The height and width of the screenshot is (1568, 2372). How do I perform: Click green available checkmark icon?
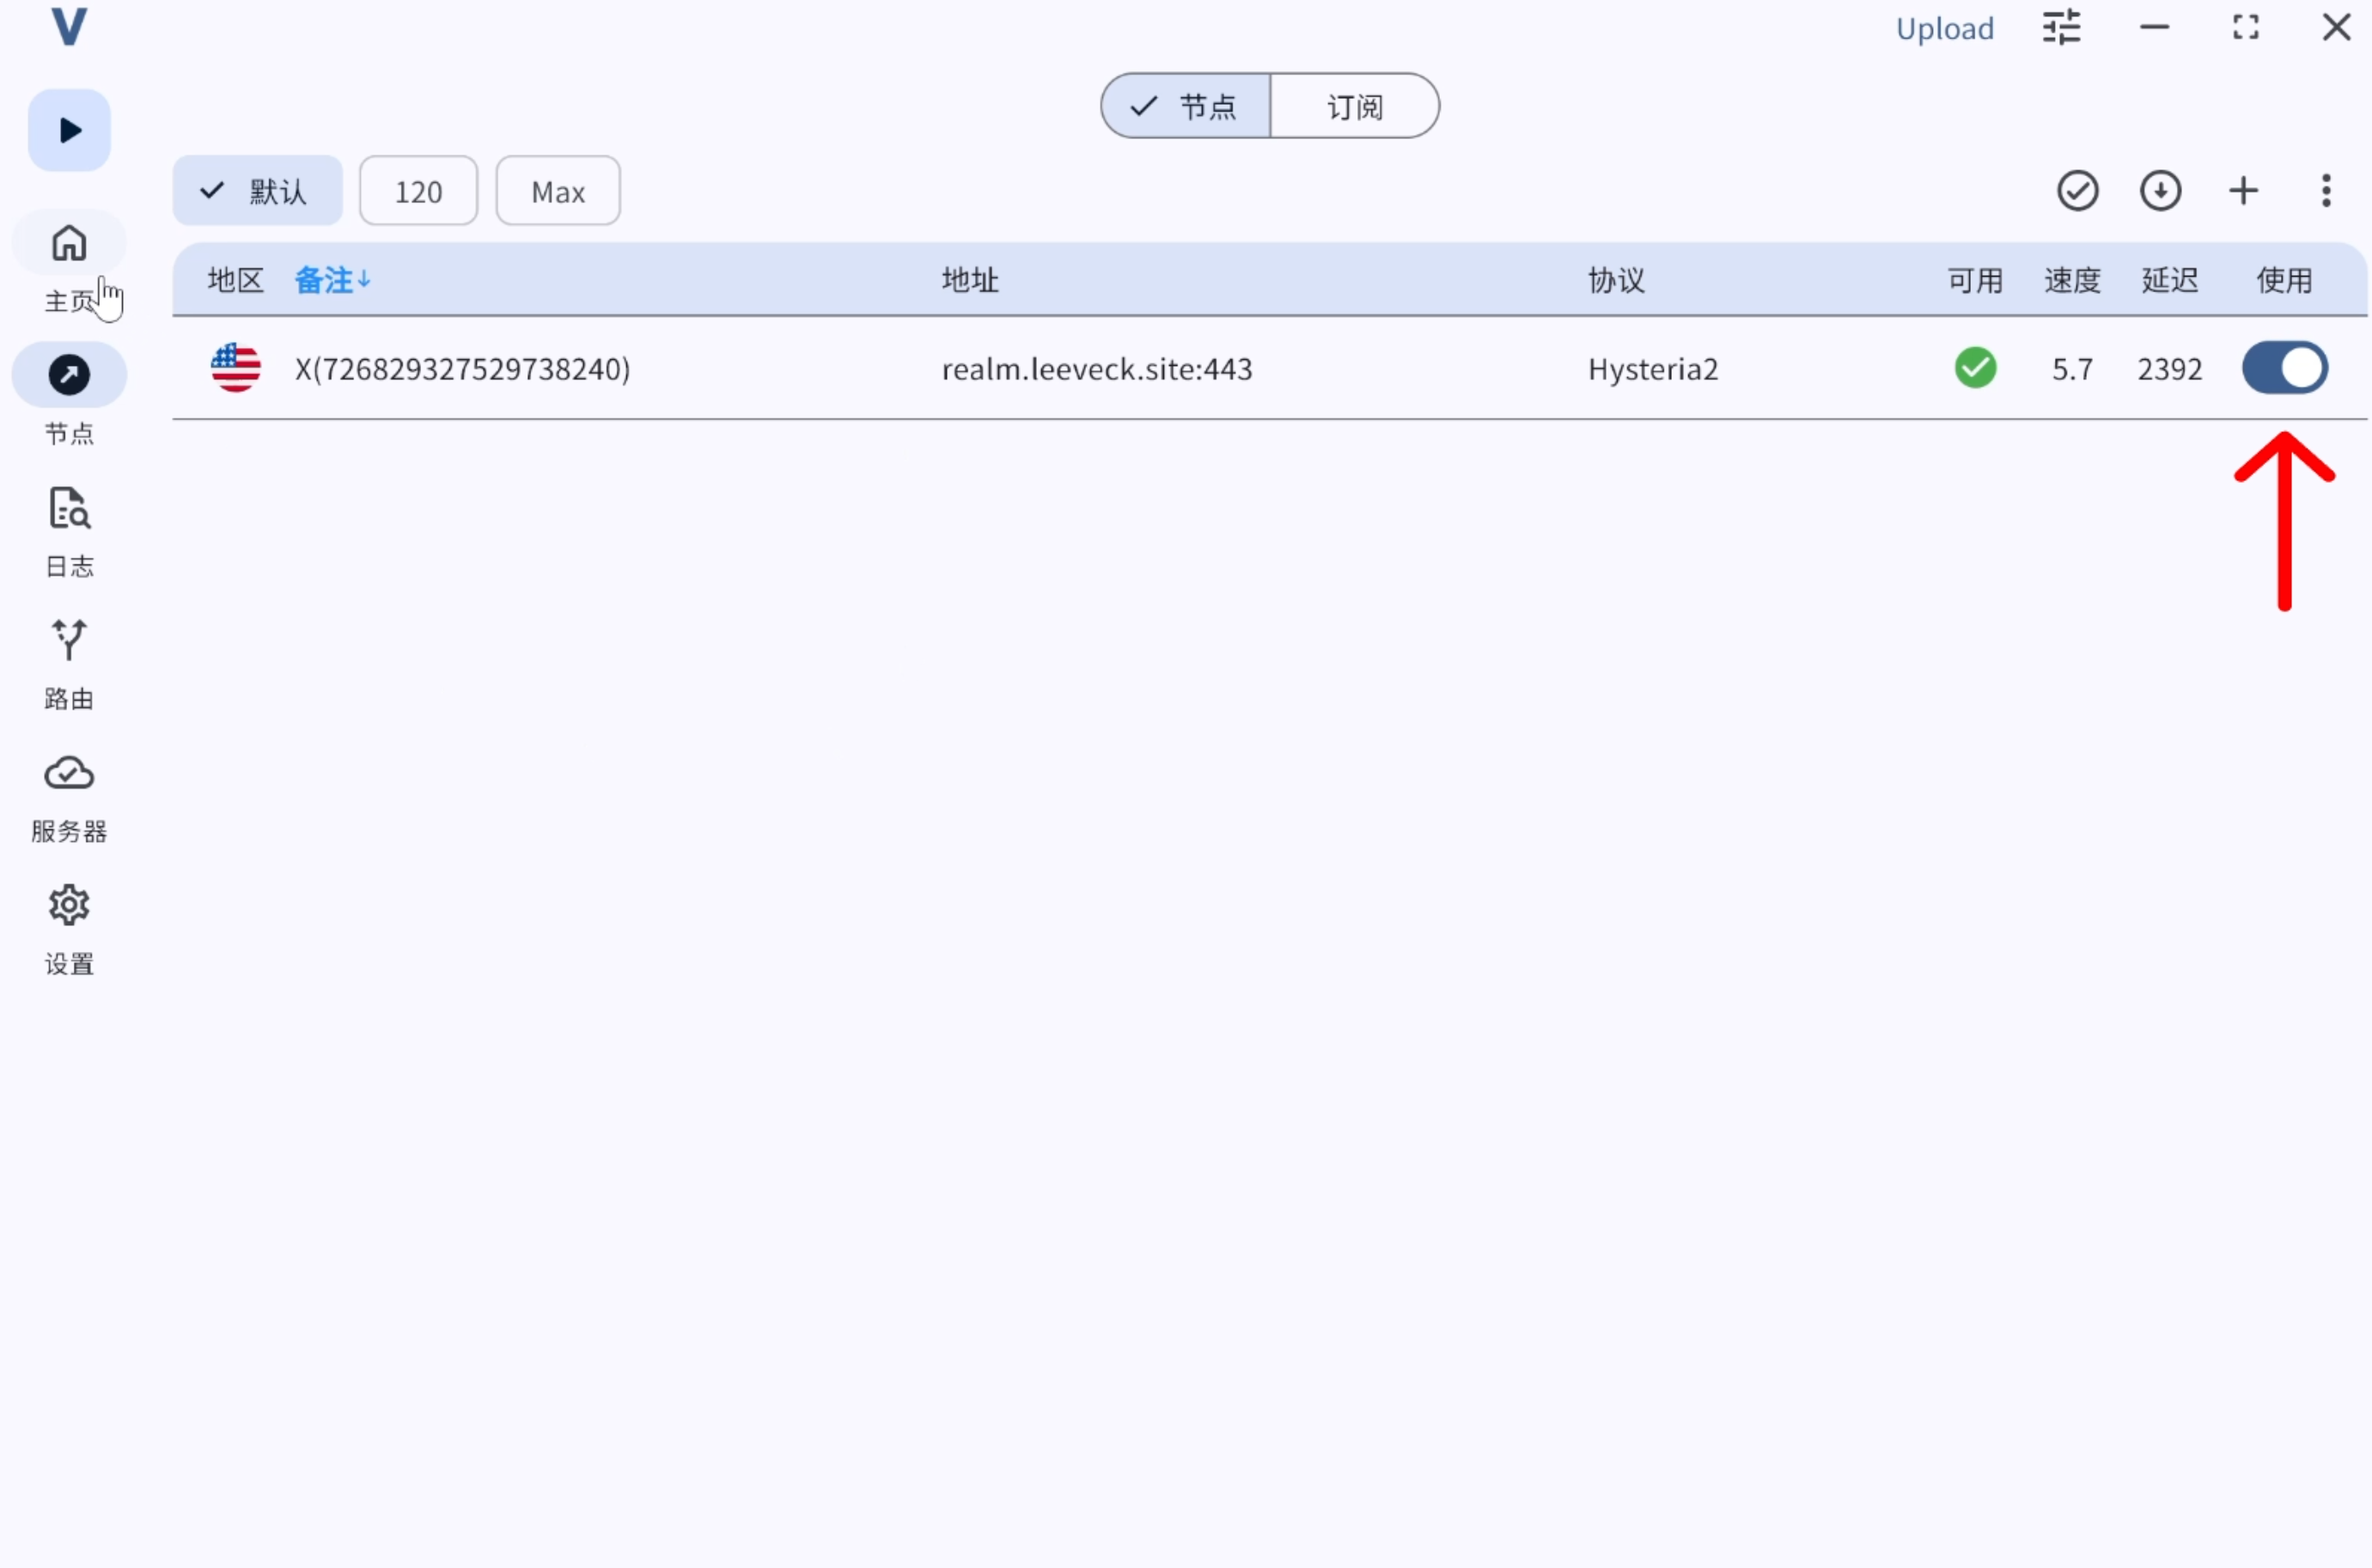pyautogui.click(x=1975, y=368)
